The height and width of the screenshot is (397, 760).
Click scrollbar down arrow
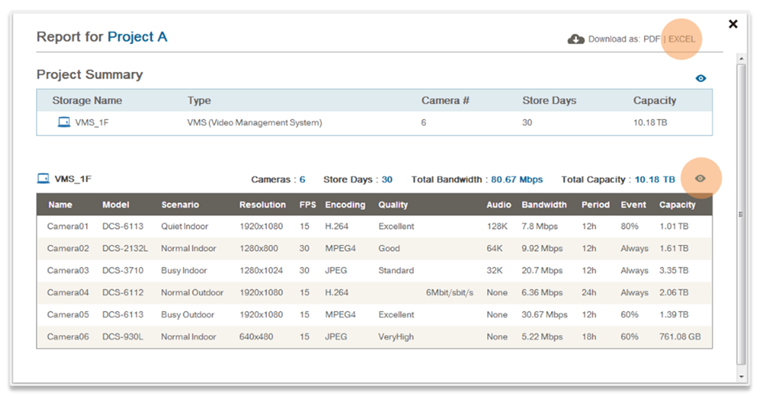coord(741,376)
